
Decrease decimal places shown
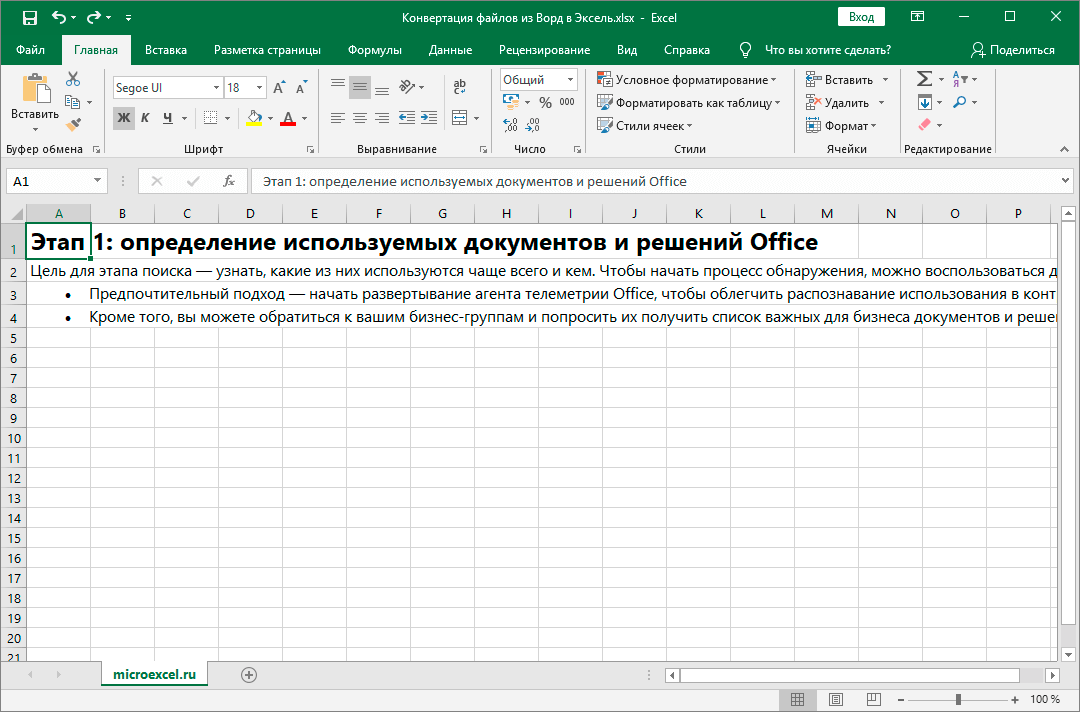coord(532,125)
